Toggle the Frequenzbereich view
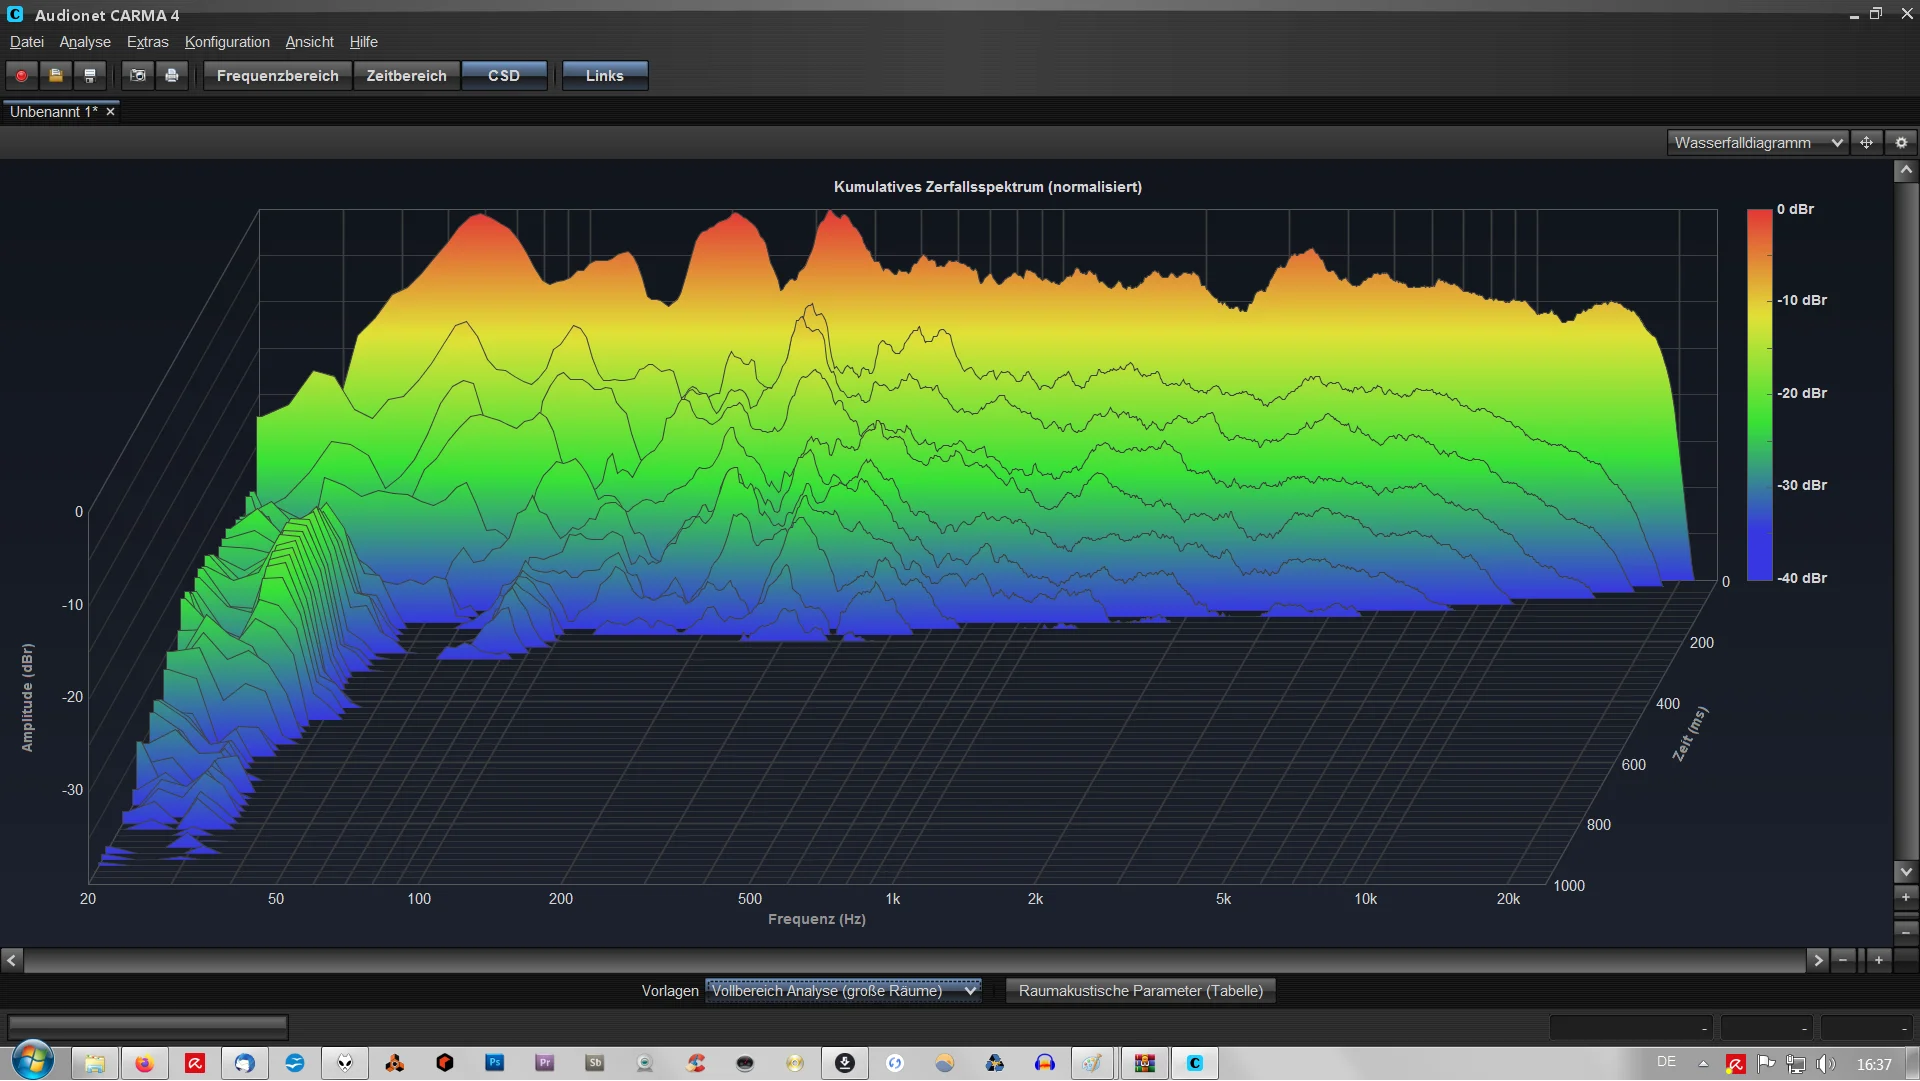 pos(278,76)
